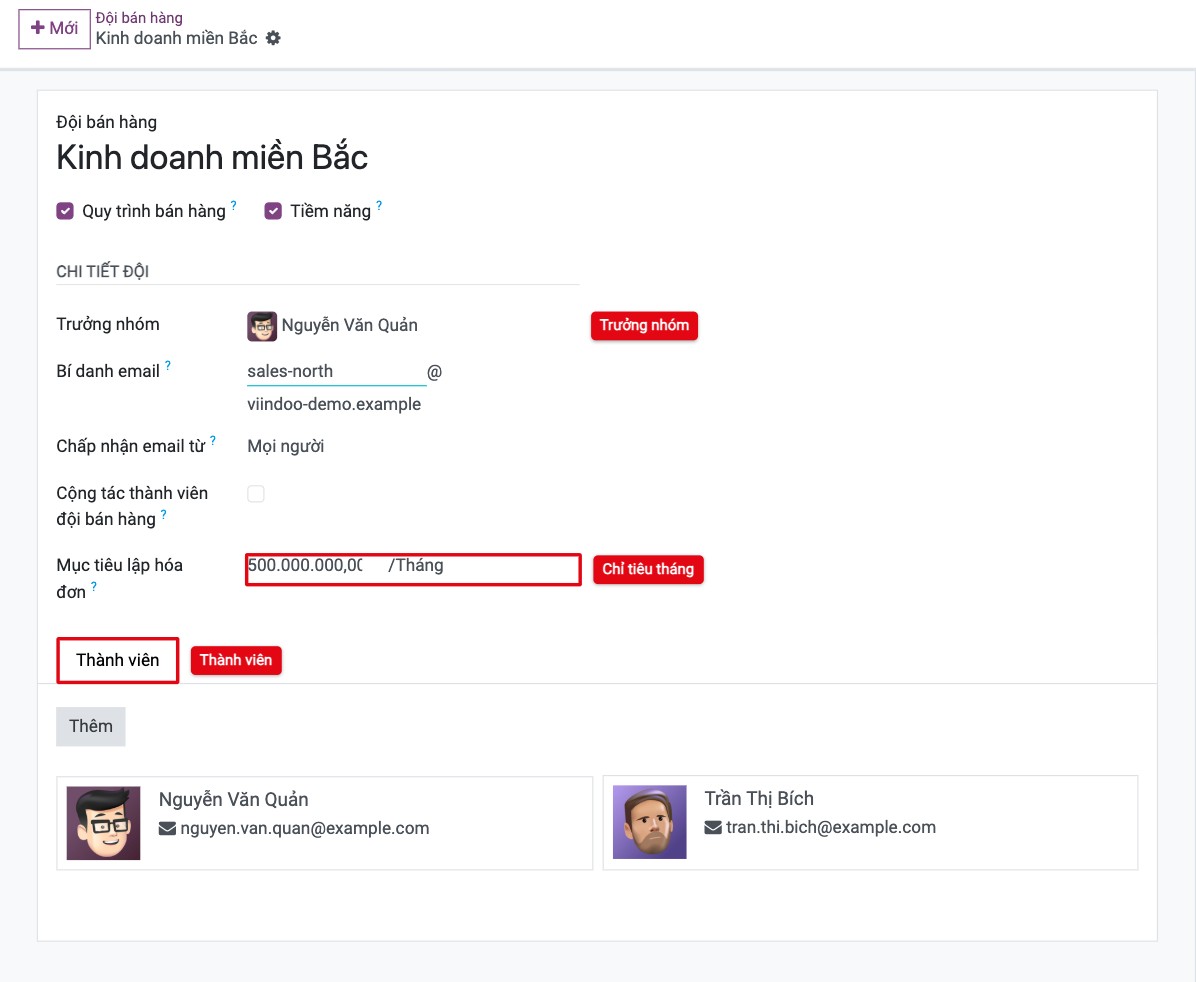
Task: Click Nguyễn Văn Quản team leader avatar
Action: pos(262,326)
